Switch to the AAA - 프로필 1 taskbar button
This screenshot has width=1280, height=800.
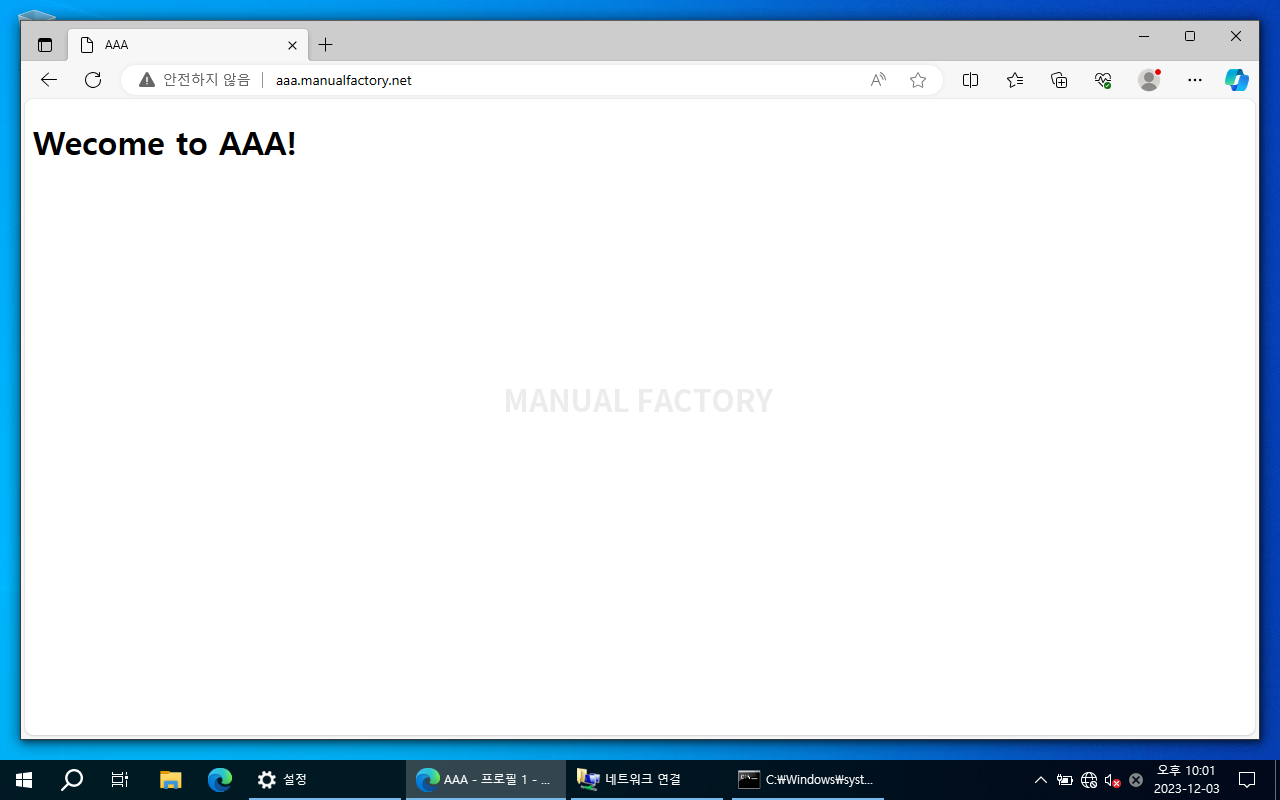(x=486, y=780)
